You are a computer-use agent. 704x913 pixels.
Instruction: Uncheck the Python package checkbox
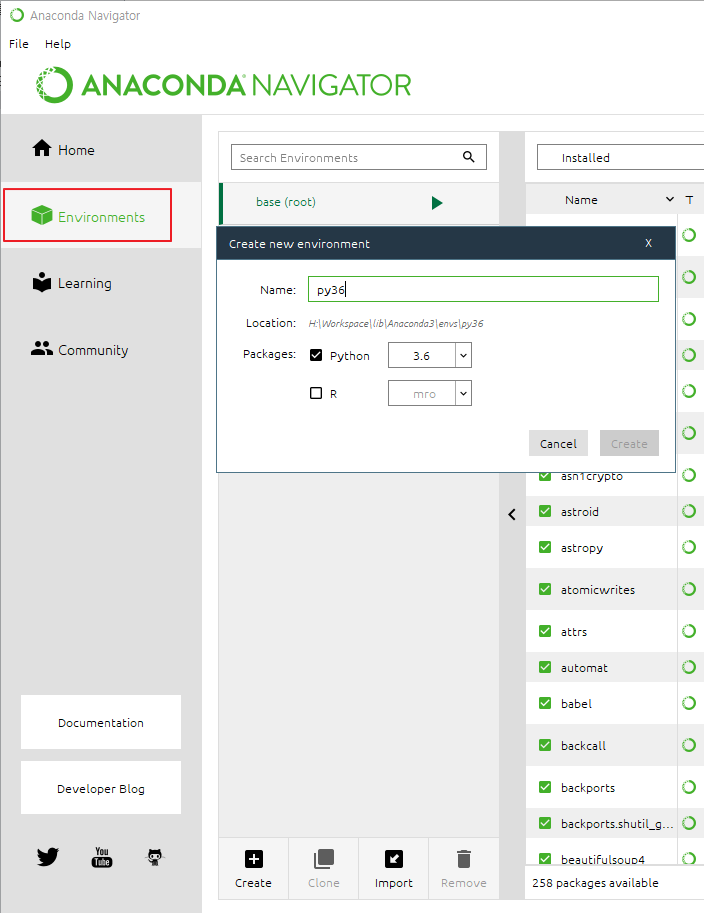pyautogui.click(x=316, y=355)
